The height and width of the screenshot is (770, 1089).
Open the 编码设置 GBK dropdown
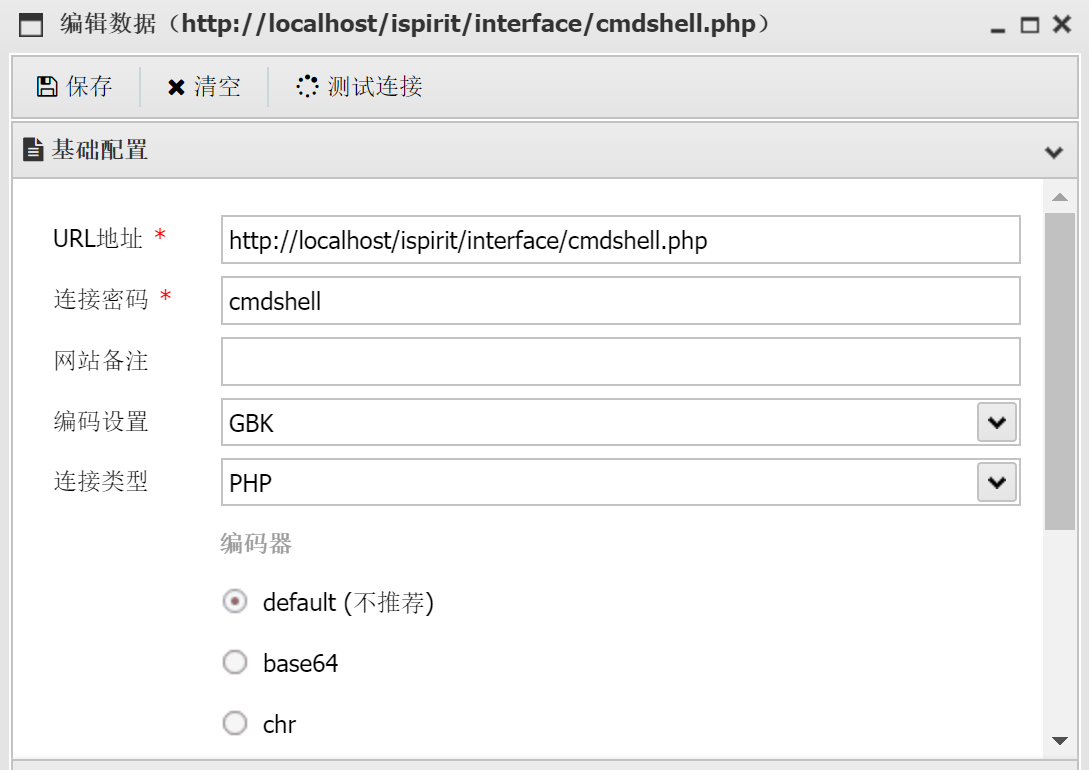coord(996,423)
